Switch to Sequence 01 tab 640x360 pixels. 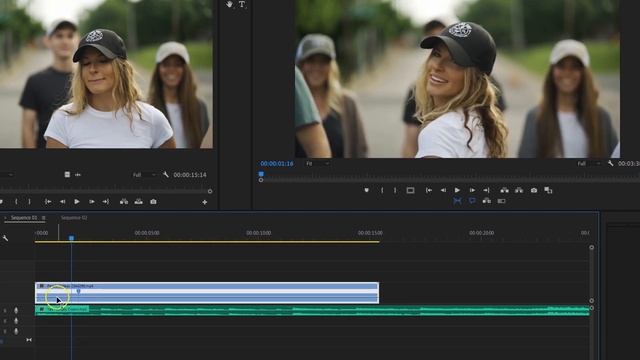pyautogui.click(x=24, y=218)
